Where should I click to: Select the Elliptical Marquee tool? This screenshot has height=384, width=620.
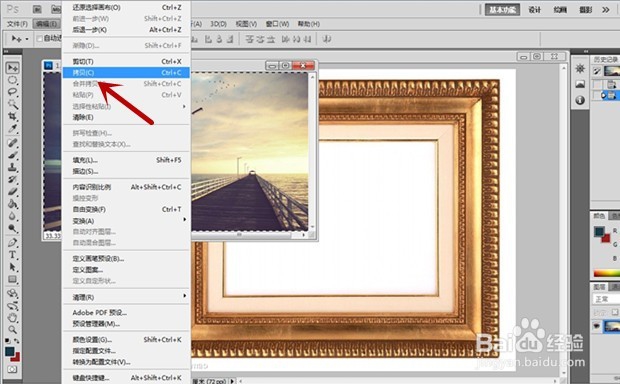[x=13, y=80]
